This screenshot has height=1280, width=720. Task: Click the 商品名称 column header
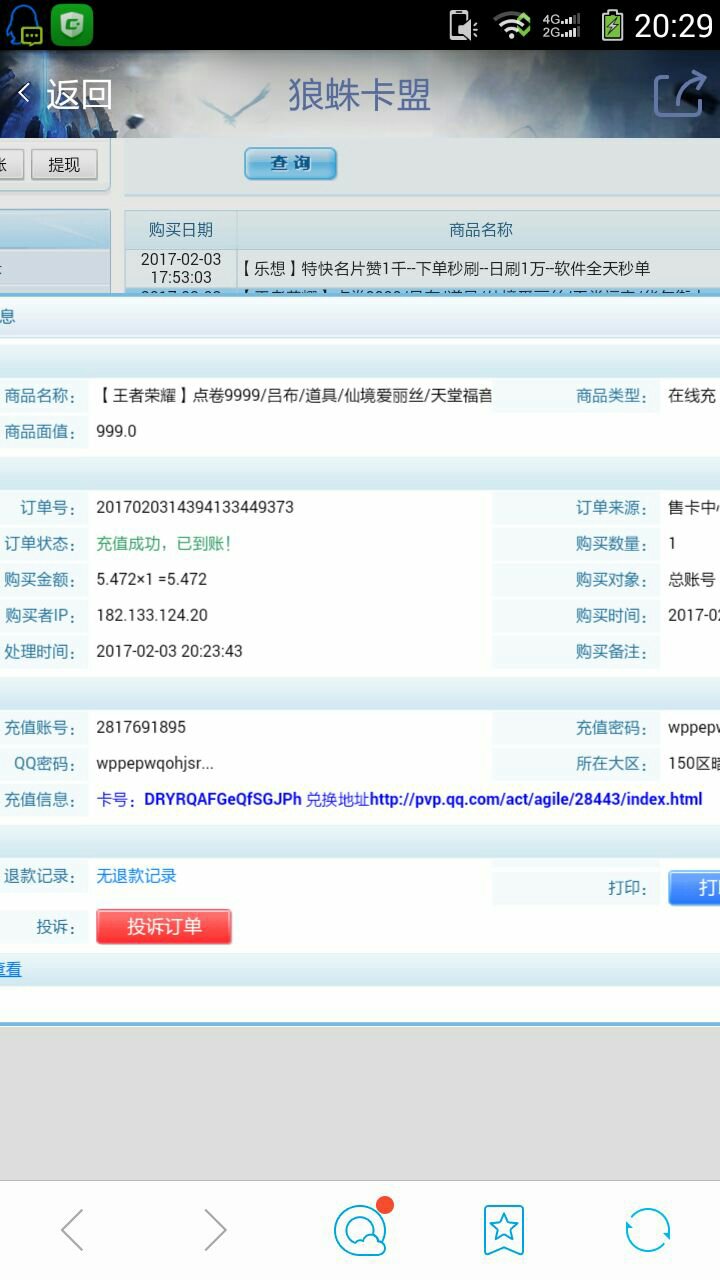(x=481, y=230)
